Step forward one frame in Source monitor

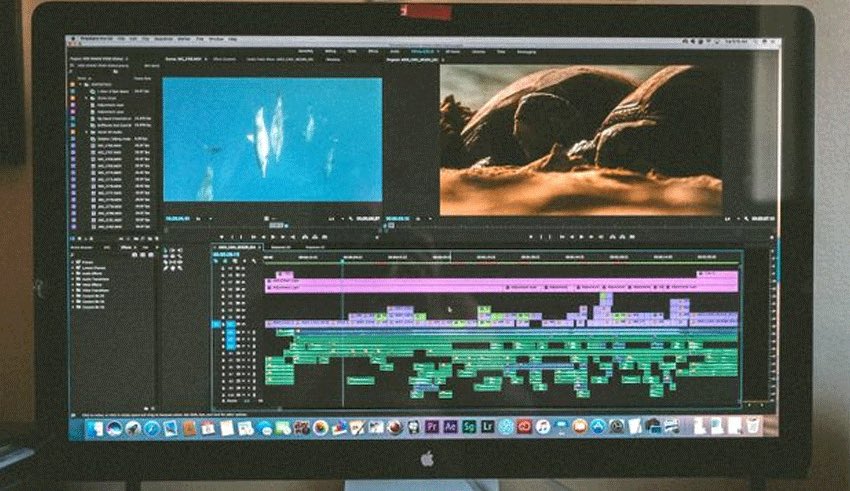pyautogui.click(x=282, y=237)
